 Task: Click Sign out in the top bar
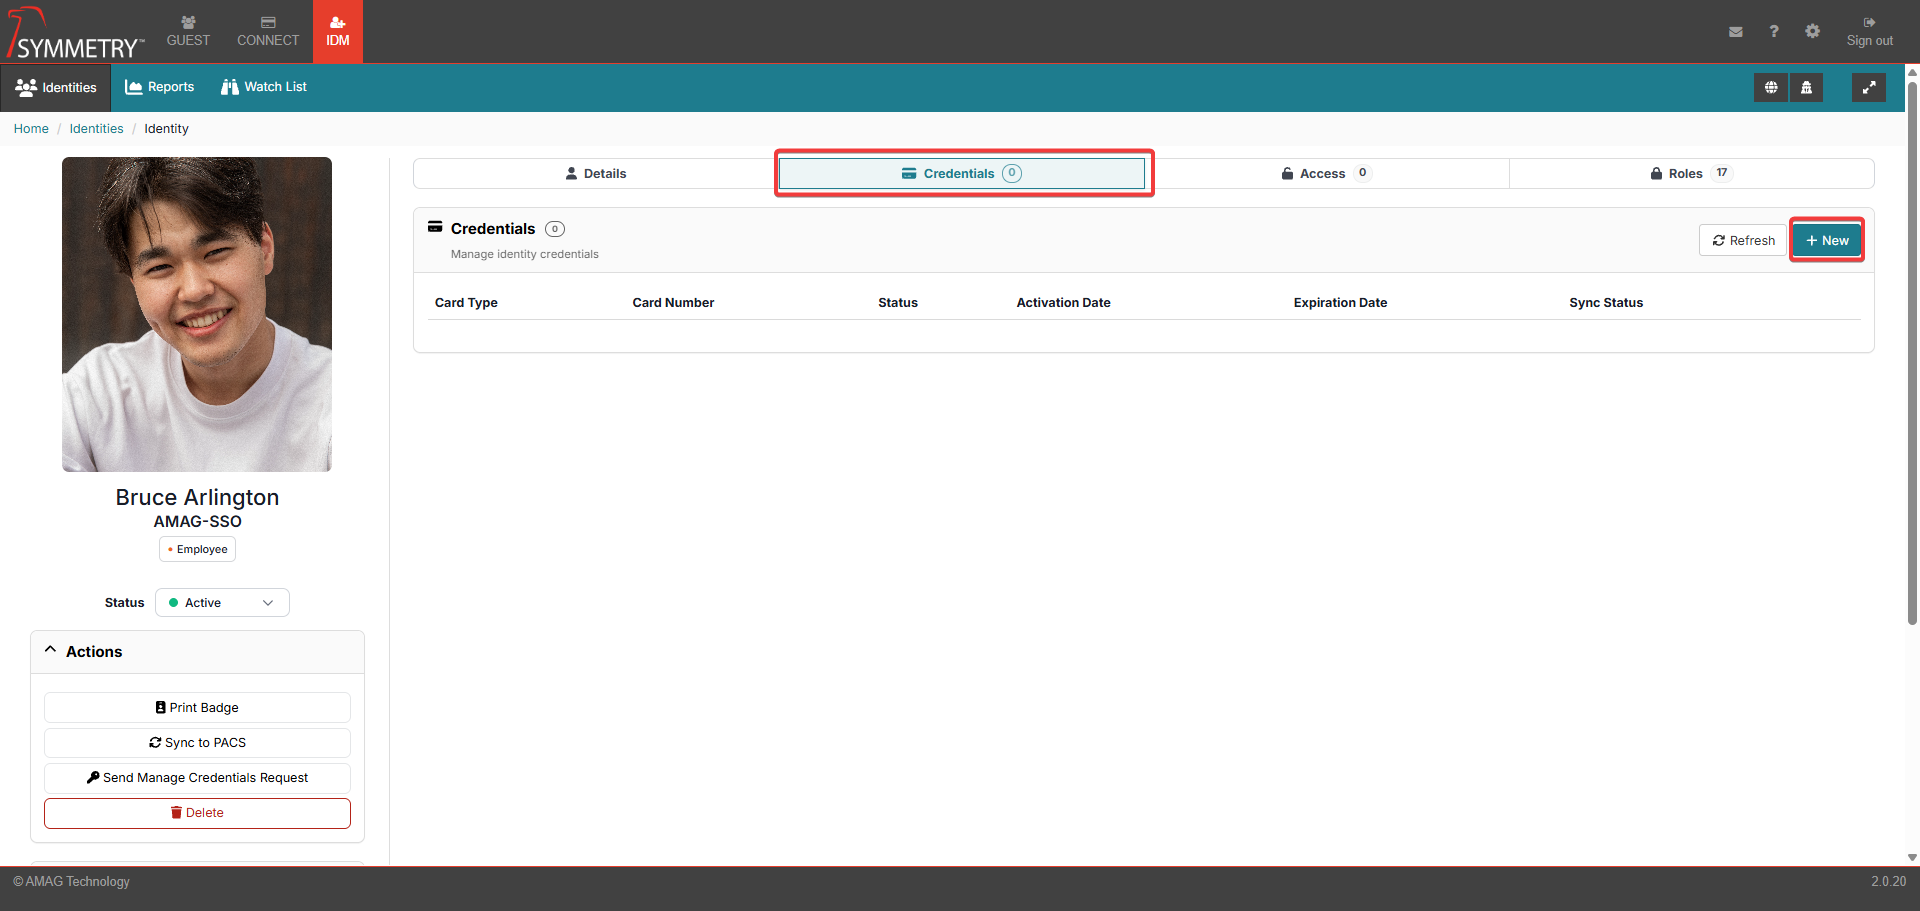[1869, 32]
